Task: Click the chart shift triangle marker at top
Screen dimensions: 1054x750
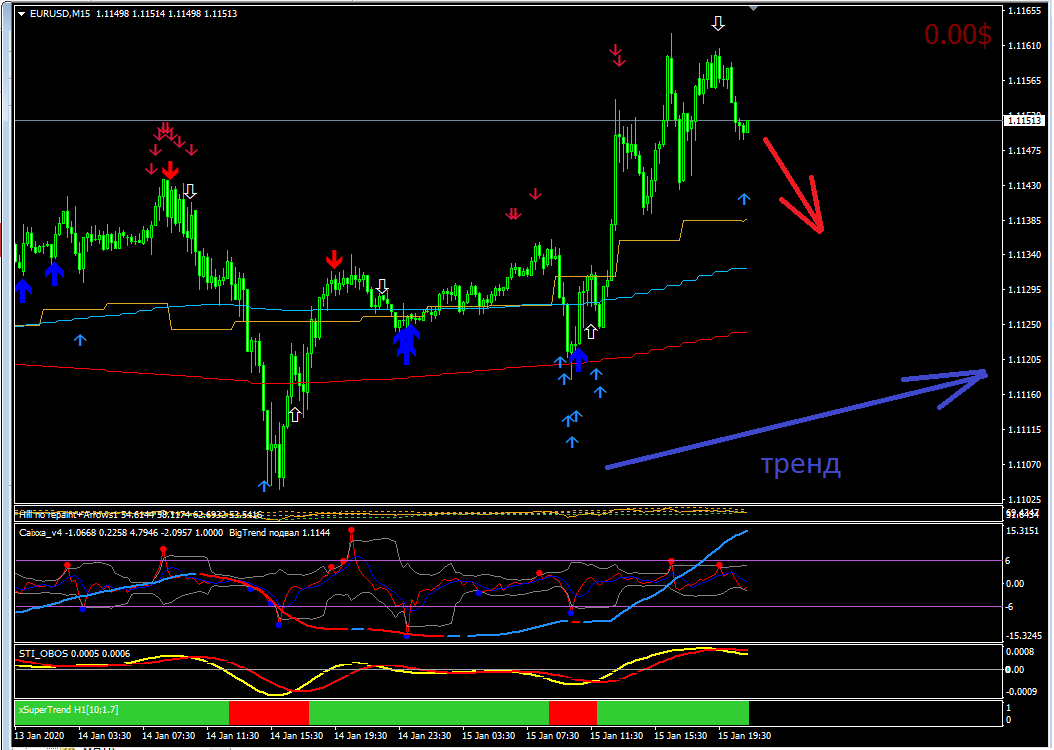Action: pyautogui.click(x=754, y=7)
